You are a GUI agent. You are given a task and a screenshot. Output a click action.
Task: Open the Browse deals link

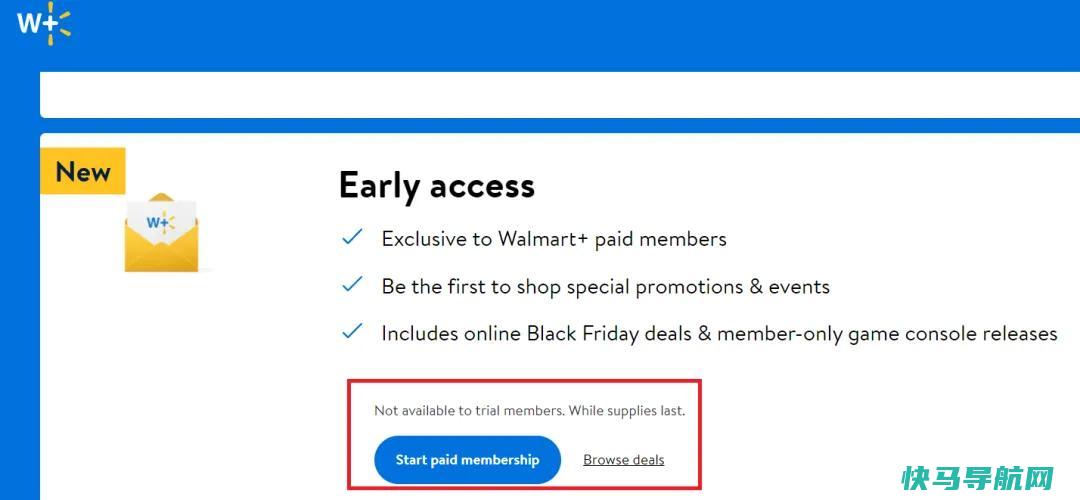click(x=623, y=460)
